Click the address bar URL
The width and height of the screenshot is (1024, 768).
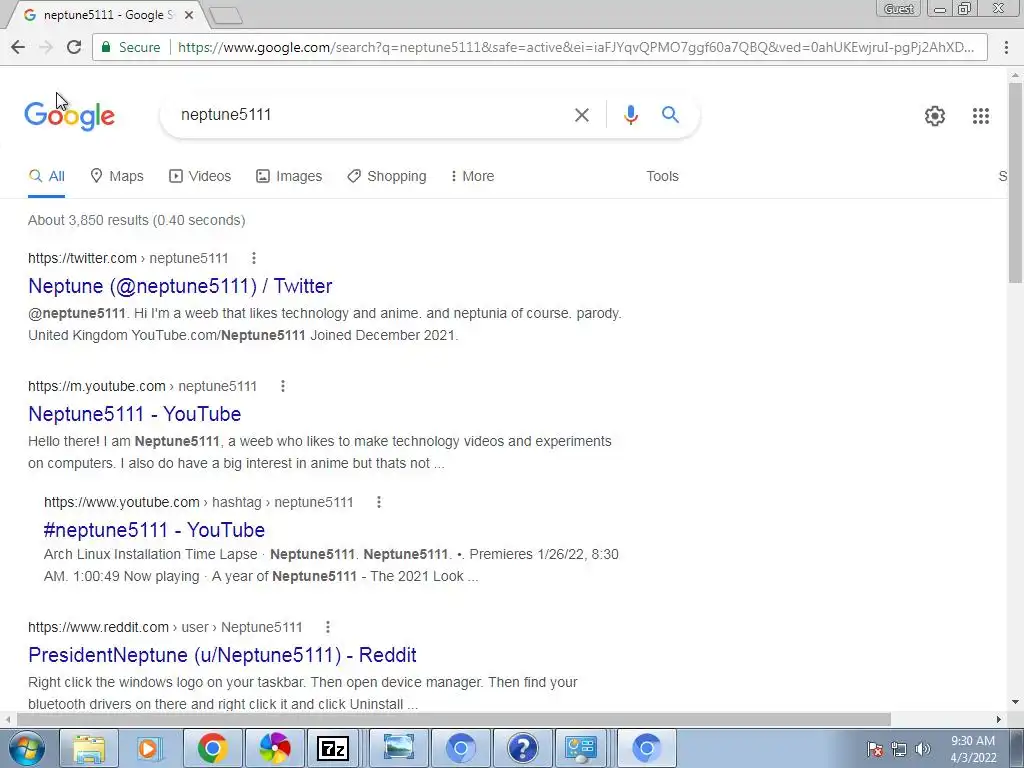click(x=575, y=47)
